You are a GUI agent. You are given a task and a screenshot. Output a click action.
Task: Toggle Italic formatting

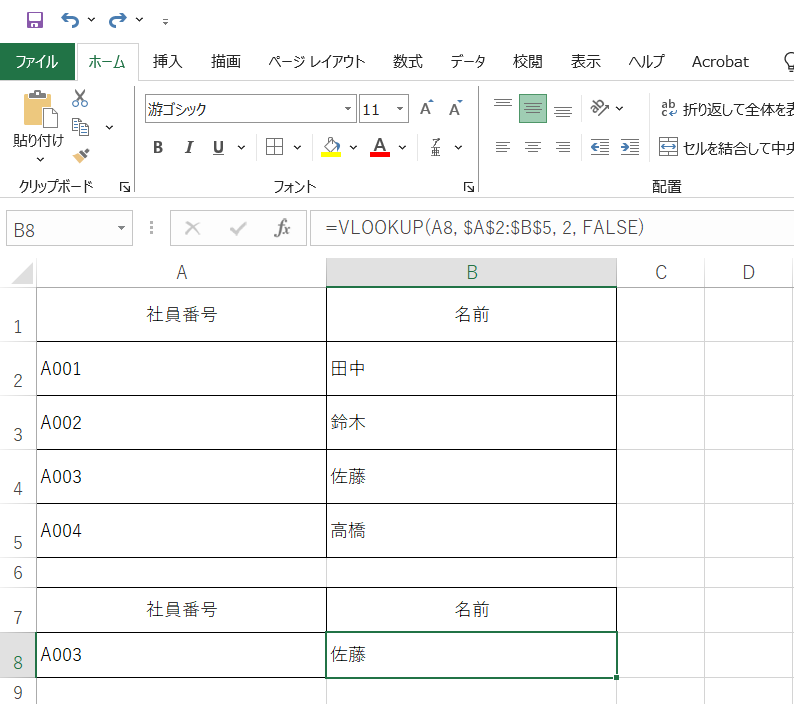188,148
